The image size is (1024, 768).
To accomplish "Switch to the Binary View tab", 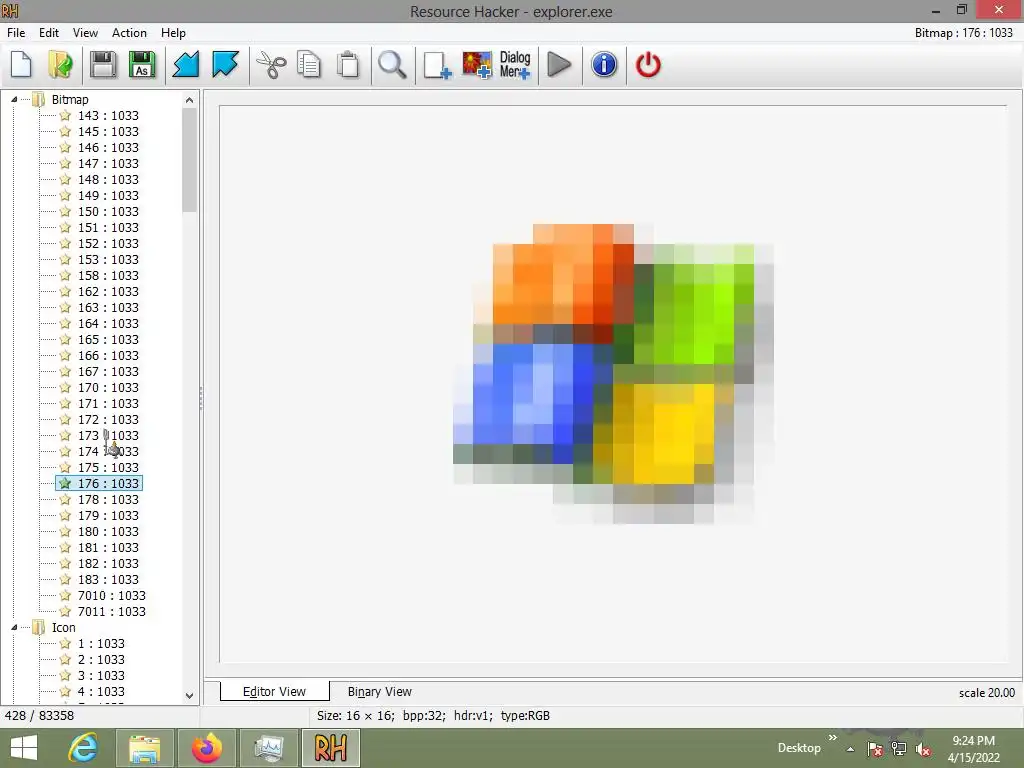I will pyautogui.click(x=379, y=692).
